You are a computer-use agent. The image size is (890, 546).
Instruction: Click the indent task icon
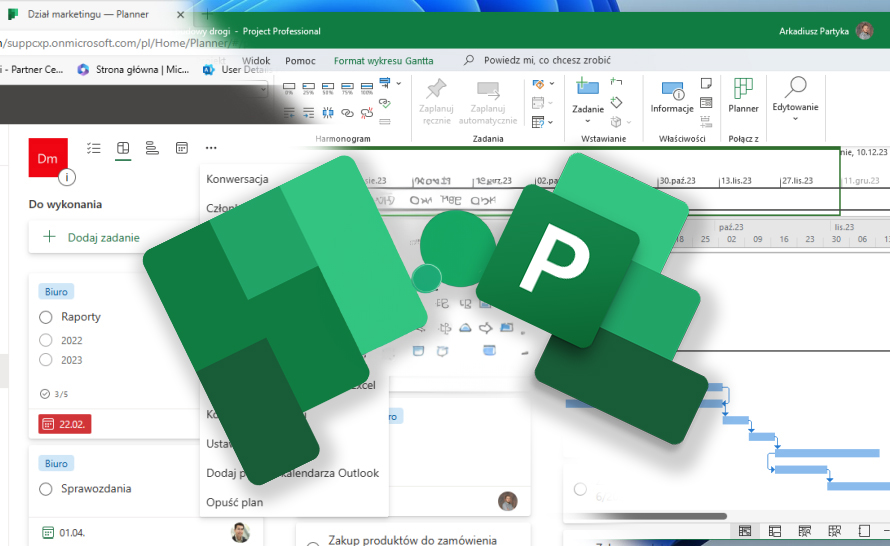click(308, 112)
